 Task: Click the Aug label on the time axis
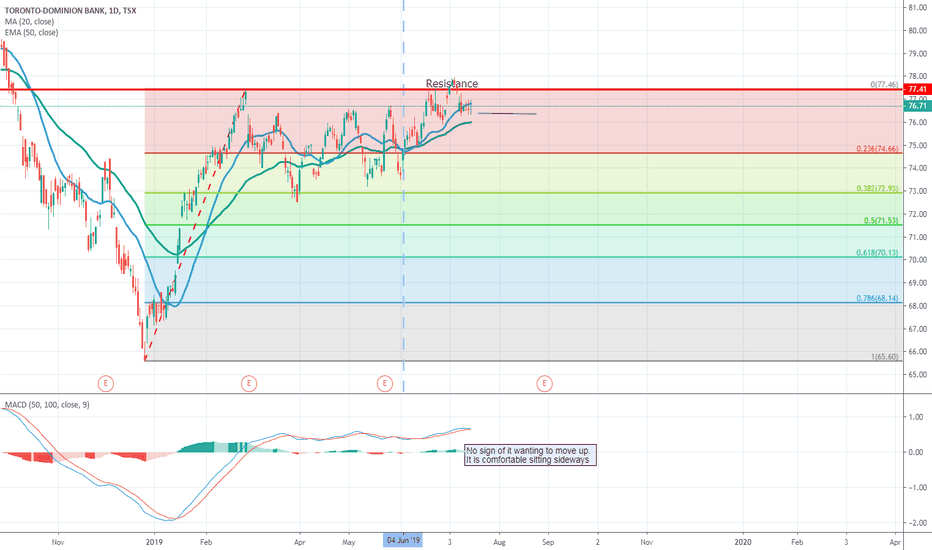pyautogui.click(x=499, y=542)
